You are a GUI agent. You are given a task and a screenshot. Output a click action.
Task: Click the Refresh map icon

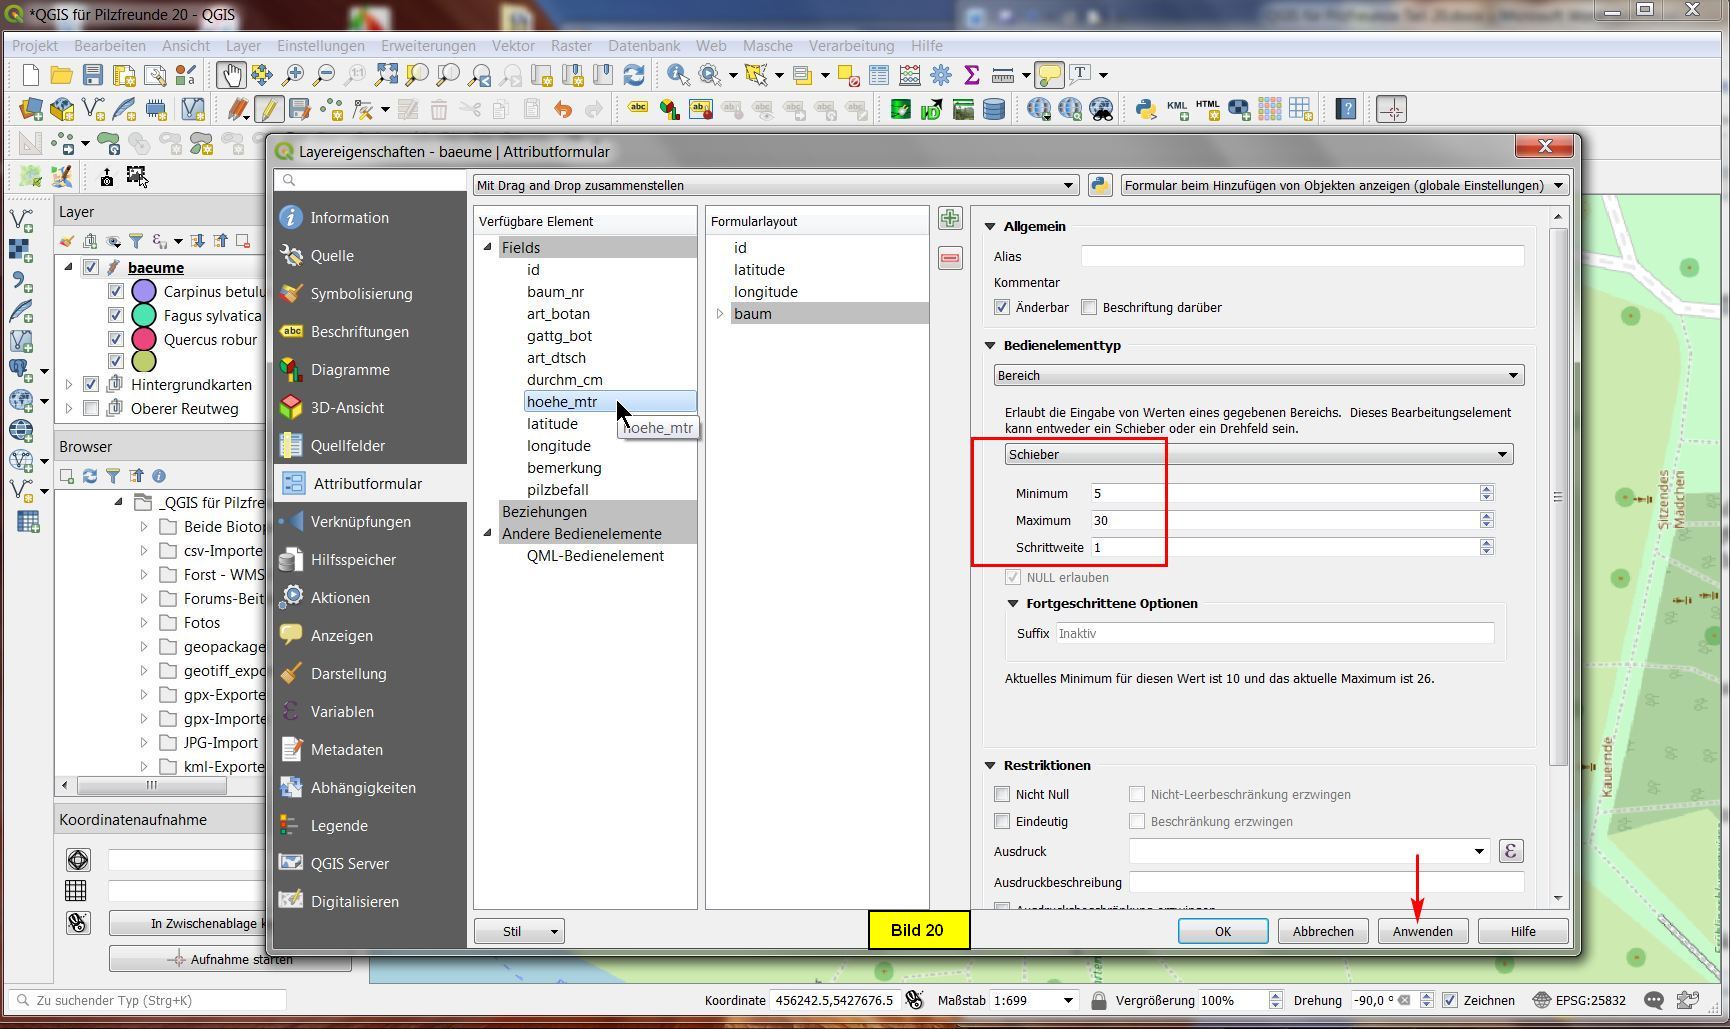[x=634, y=75]
